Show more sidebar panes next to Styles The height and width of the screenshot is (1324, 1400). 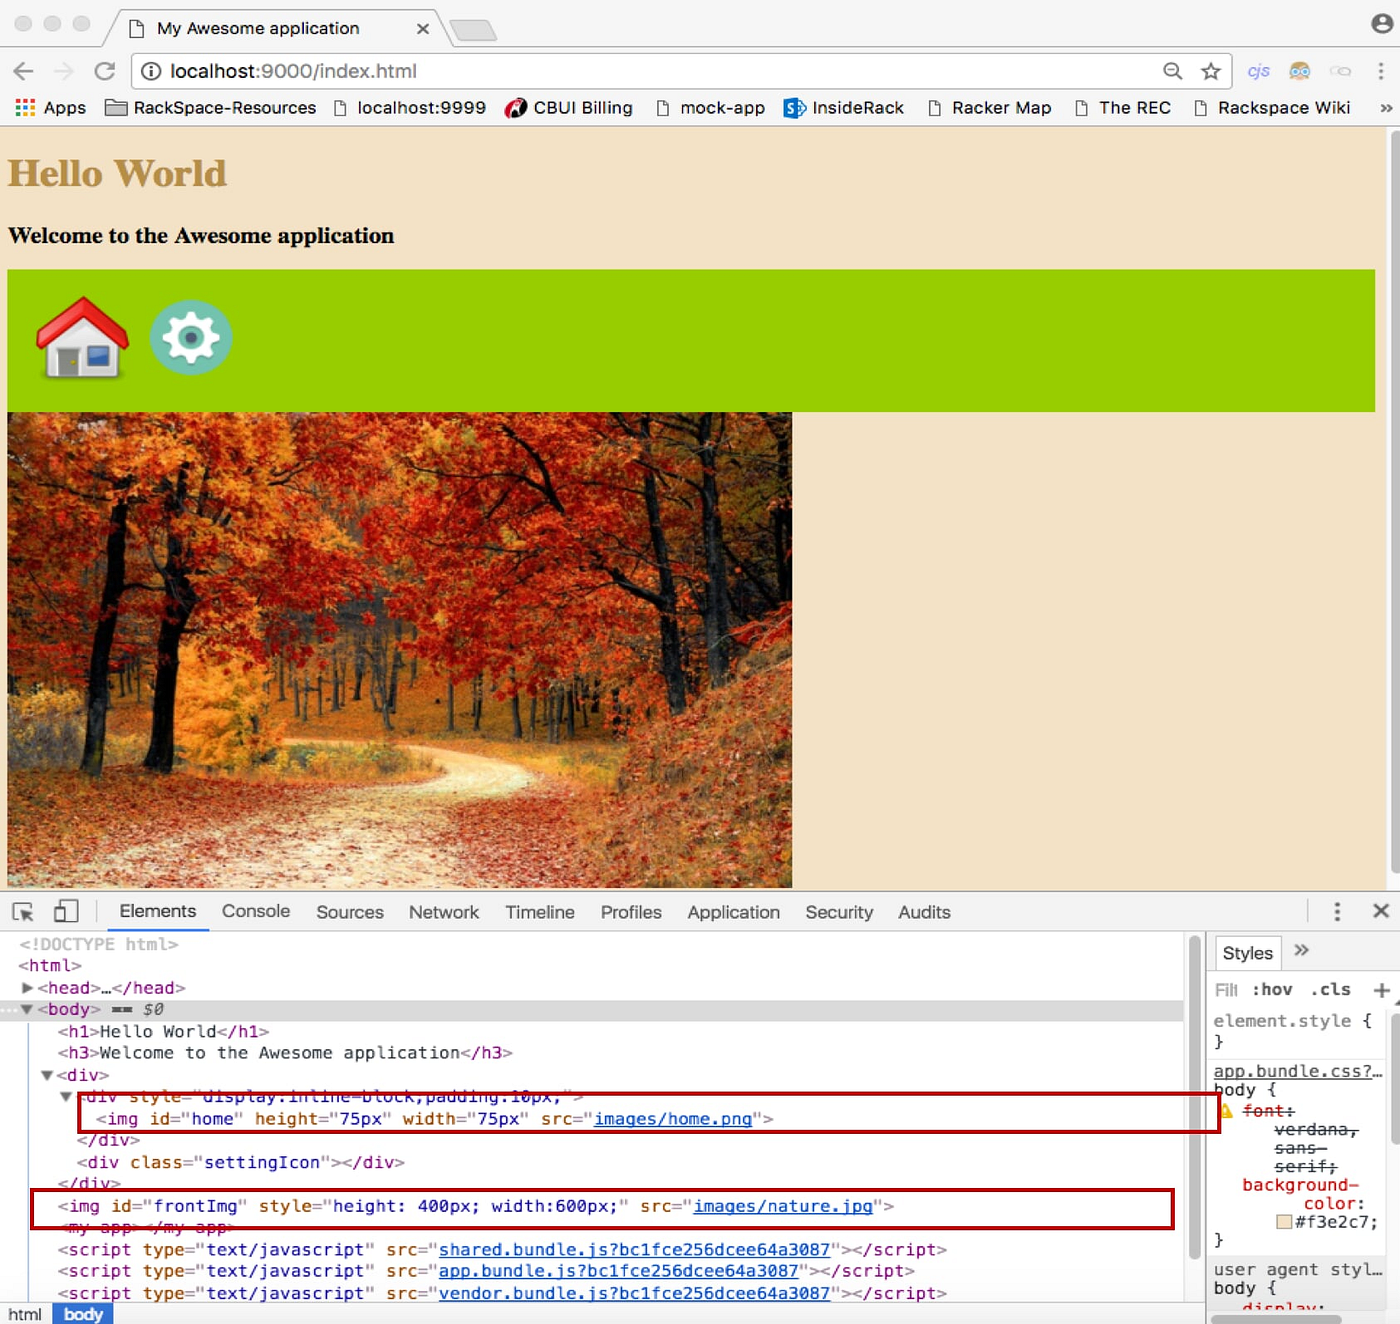tap(1301, 950)
